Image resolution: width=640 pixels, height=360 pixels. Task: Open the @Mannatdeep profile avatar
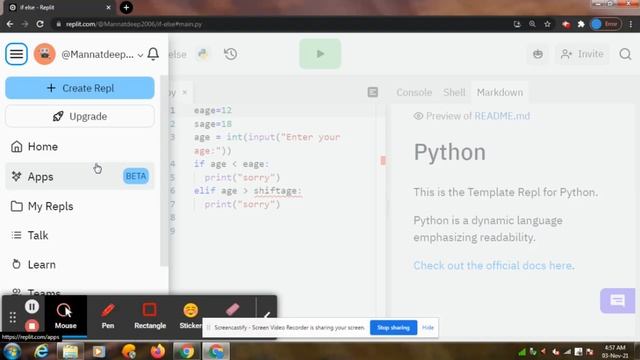[x=44, y=54]
